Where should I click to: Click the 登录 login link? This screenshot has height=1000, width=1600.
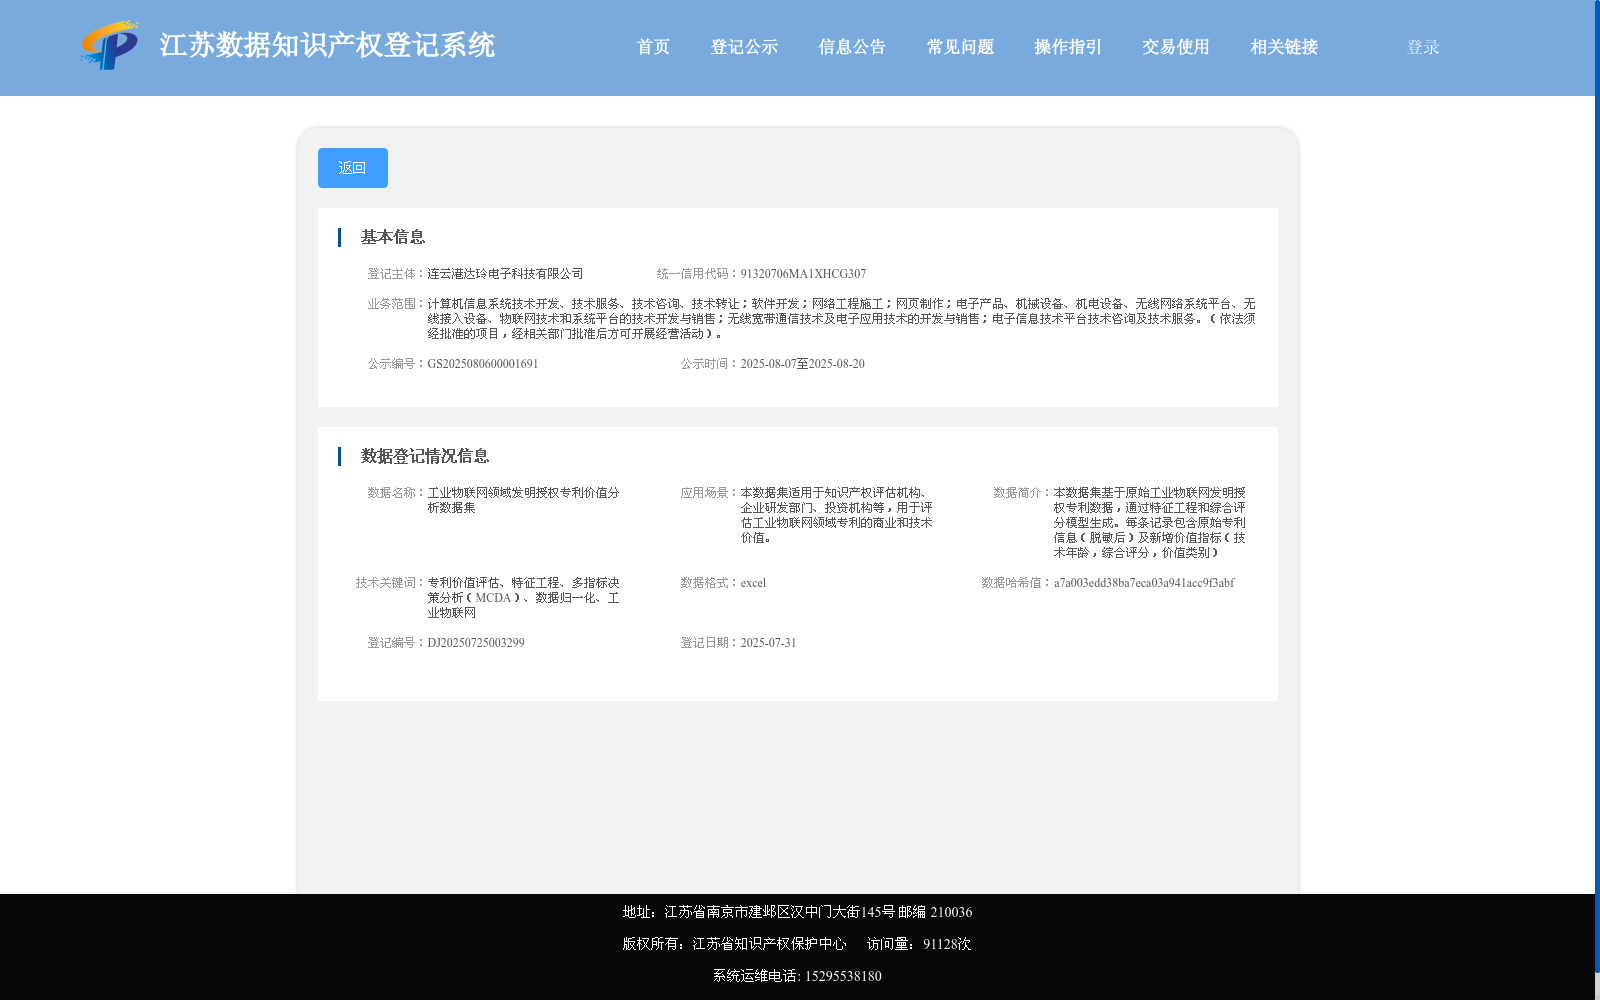click(1423, 47)
